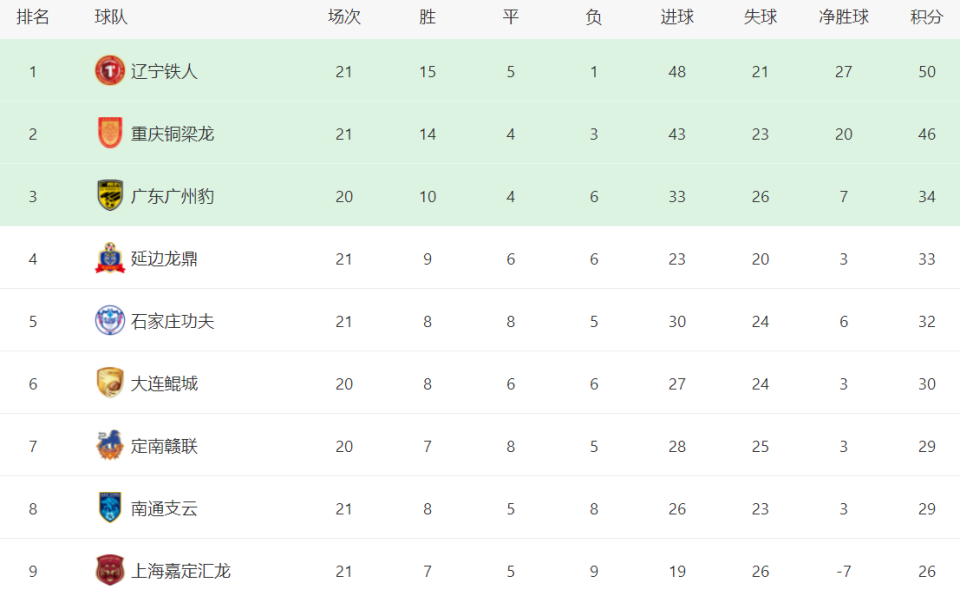Open the 辽宁铁人 team name link

164,72
